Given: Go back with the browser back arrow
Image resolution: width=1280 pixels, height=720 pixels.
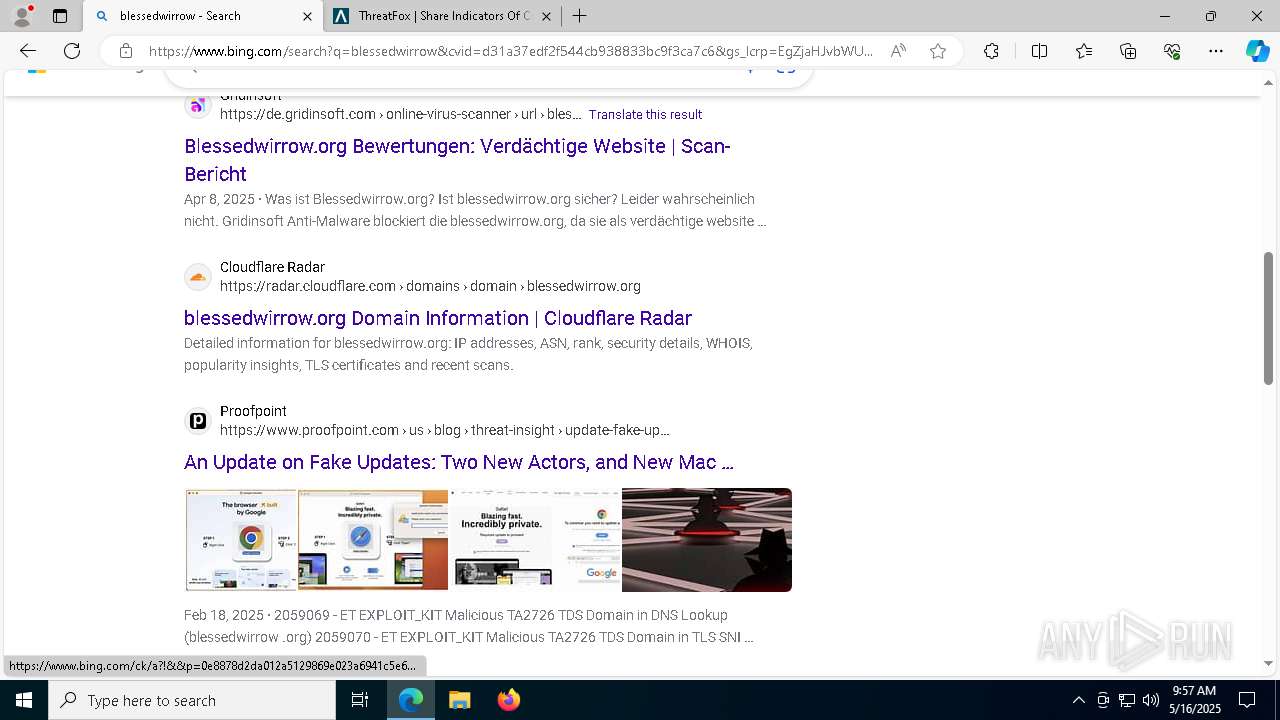Looking at the screenshot, I should coord(28,51).
